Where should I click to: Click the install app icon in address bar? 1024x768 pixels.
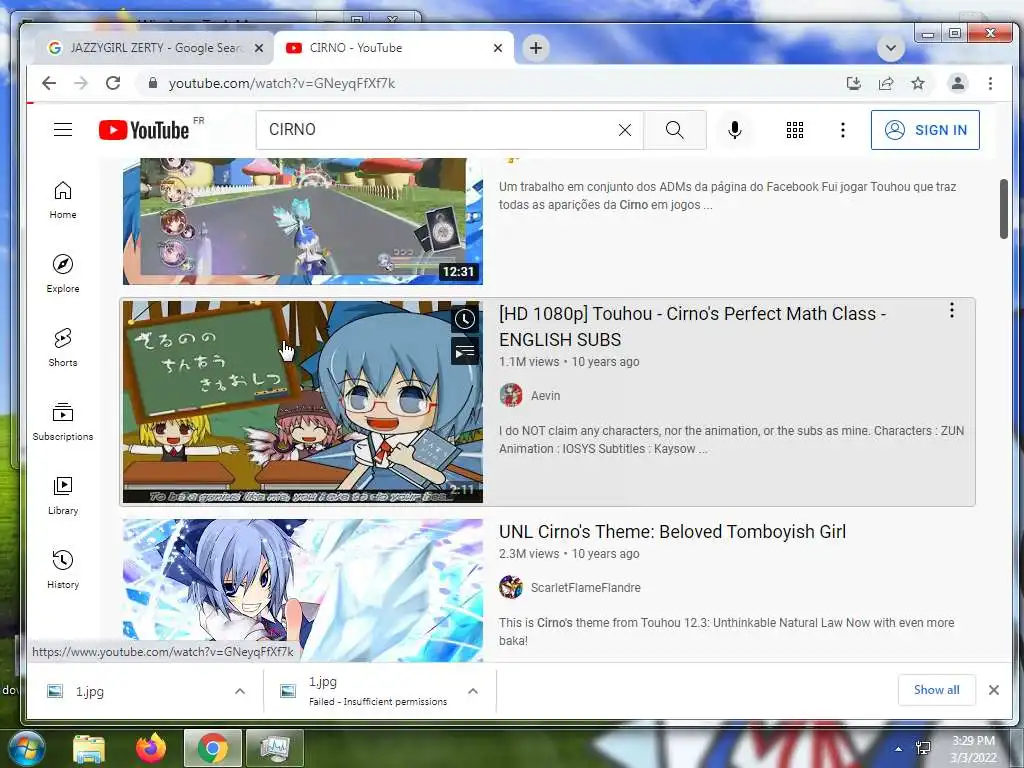coord(854,83)
